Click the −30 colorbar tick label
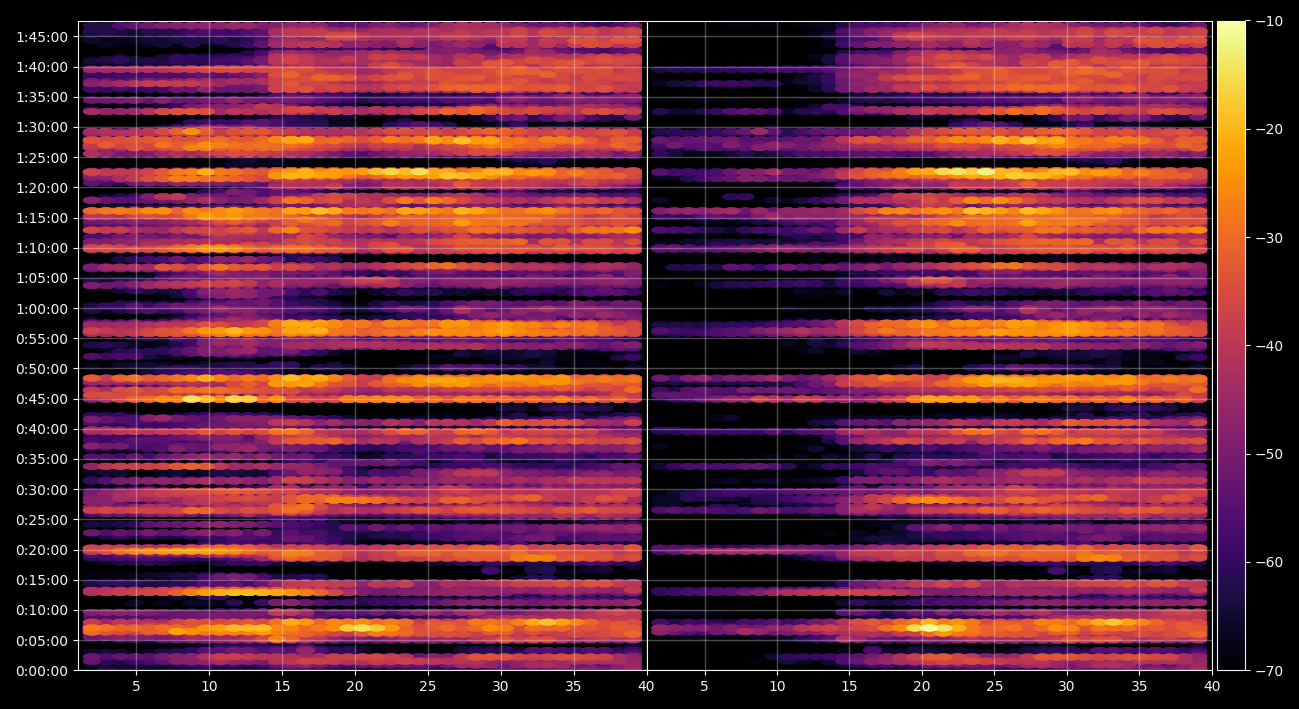1299x709 pixels. point(1268,238)
